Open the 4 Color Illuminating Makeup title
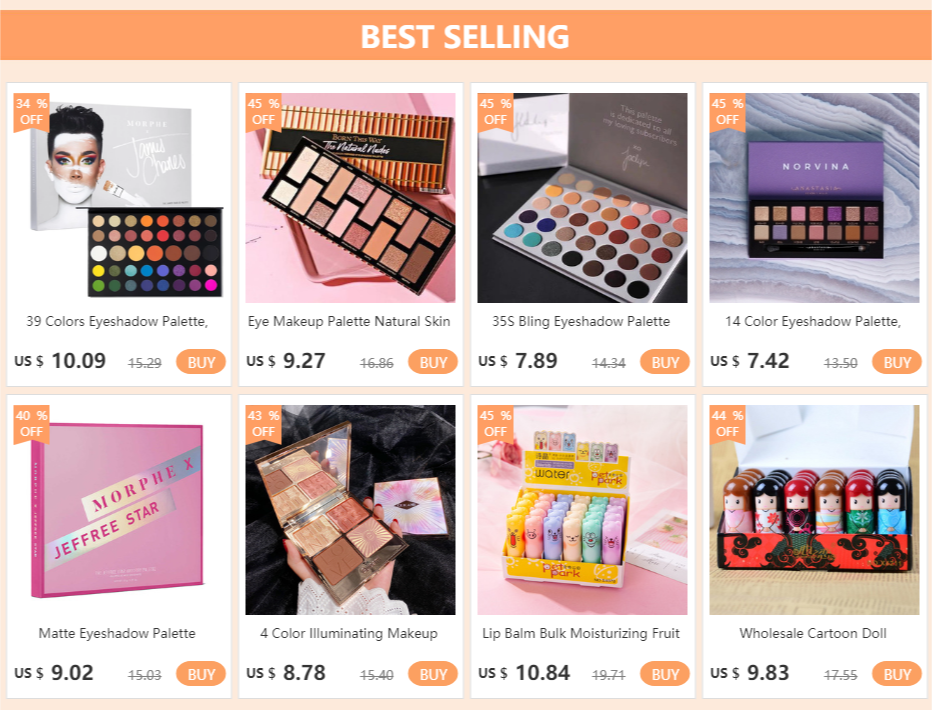 (x=349, y=633)
